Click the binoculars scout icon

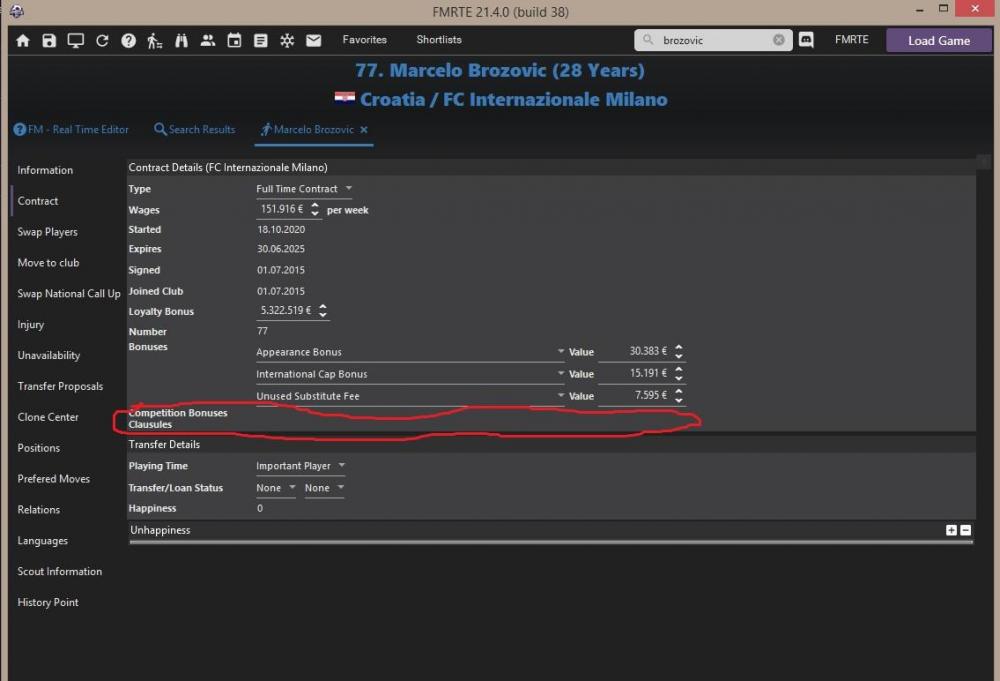(181, 41)
